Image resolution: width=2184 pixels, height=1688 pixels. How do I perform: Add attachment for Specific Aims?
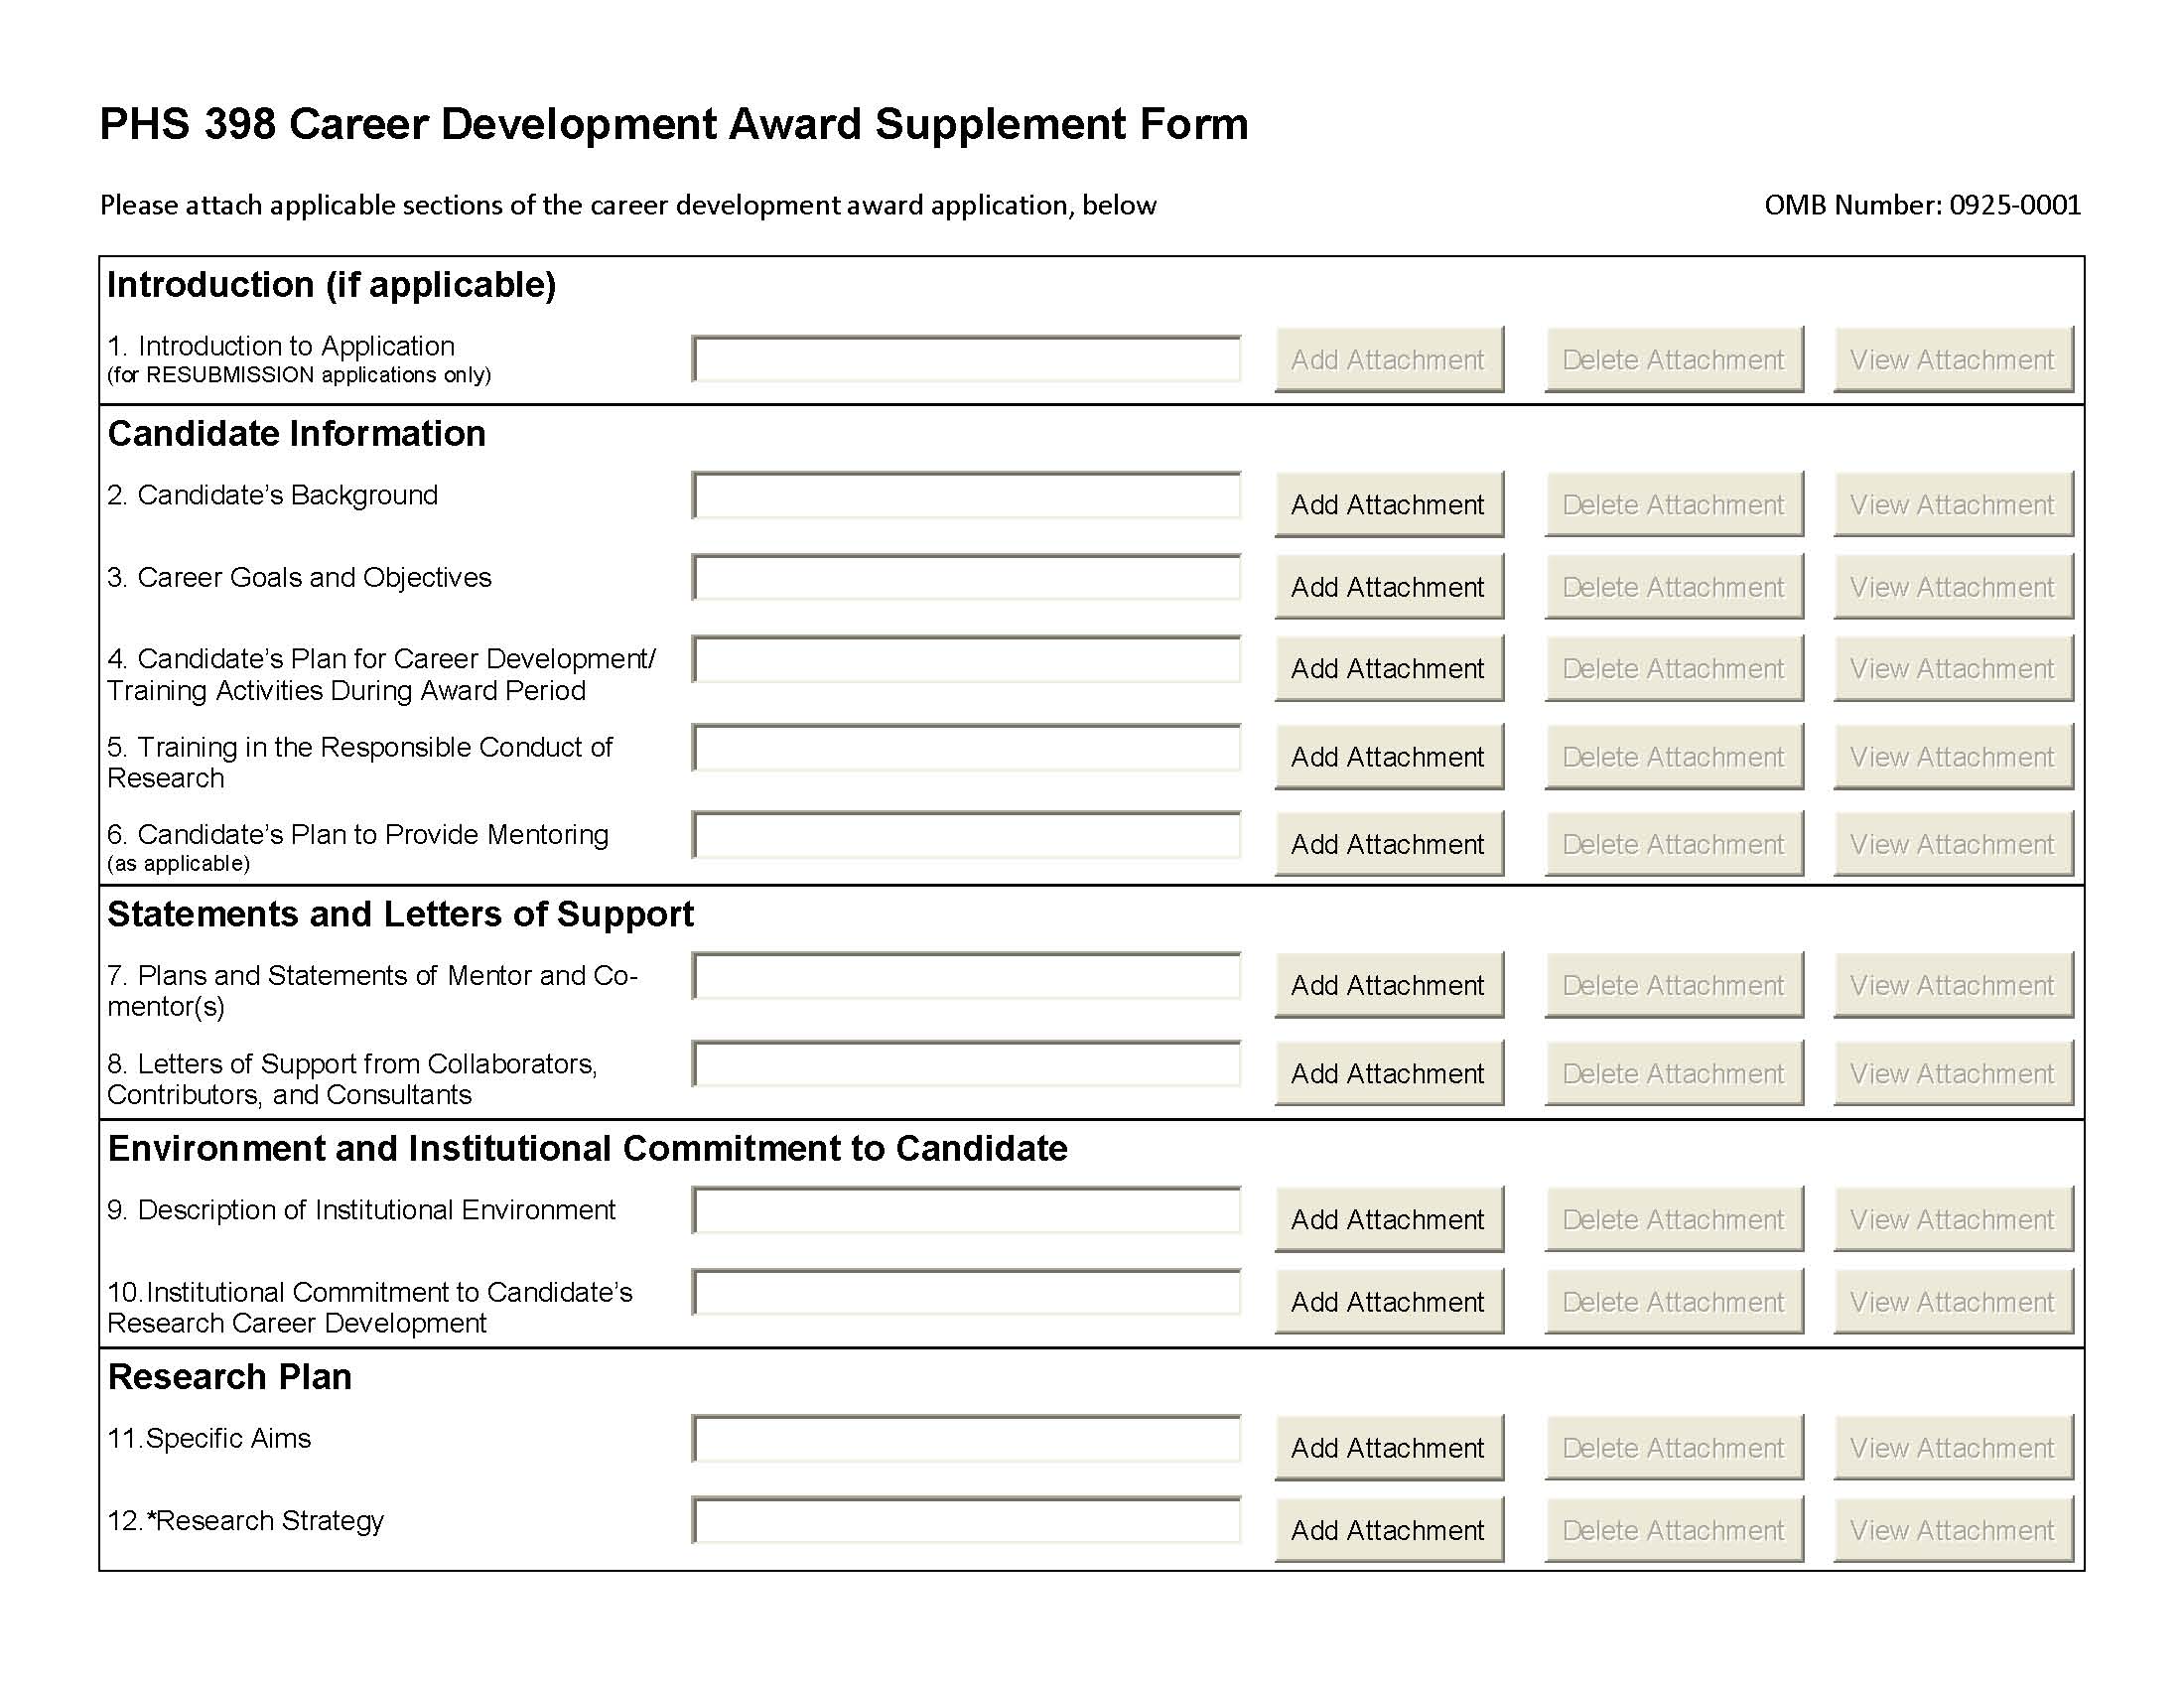1388,1446
